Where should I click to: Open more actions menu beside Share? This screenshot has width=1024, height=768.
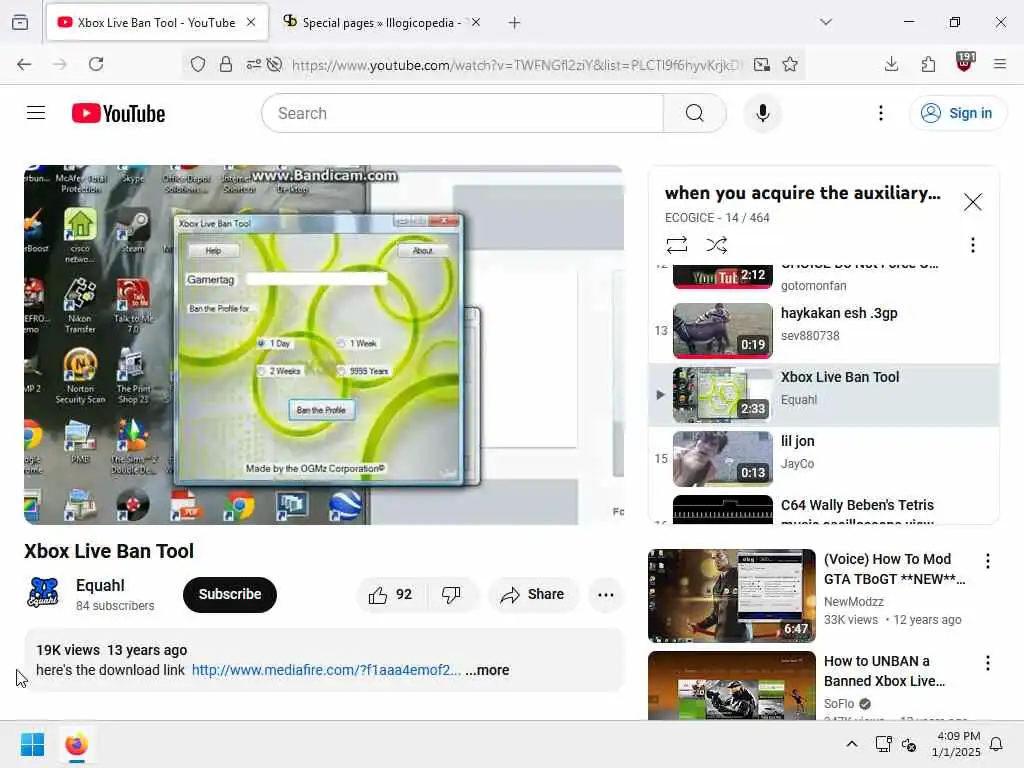pos(605,594)
